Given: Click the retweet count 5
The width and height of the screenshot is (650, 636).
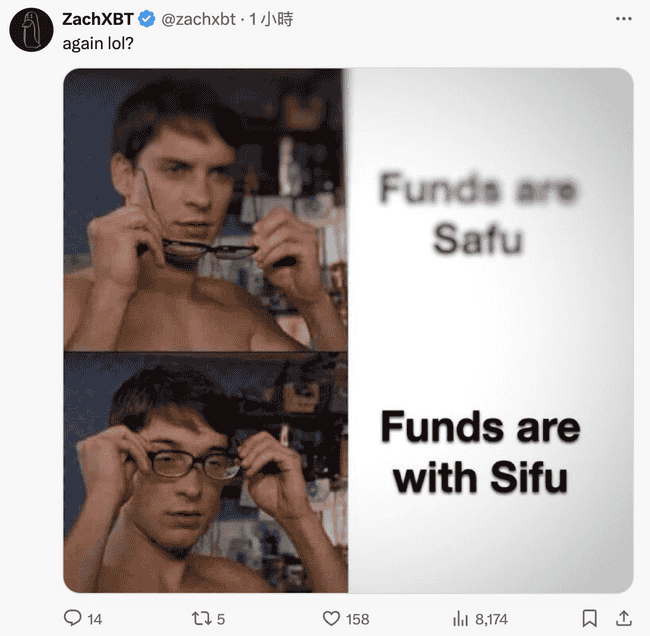Looking at the screenshot, I should pos(221,619).
